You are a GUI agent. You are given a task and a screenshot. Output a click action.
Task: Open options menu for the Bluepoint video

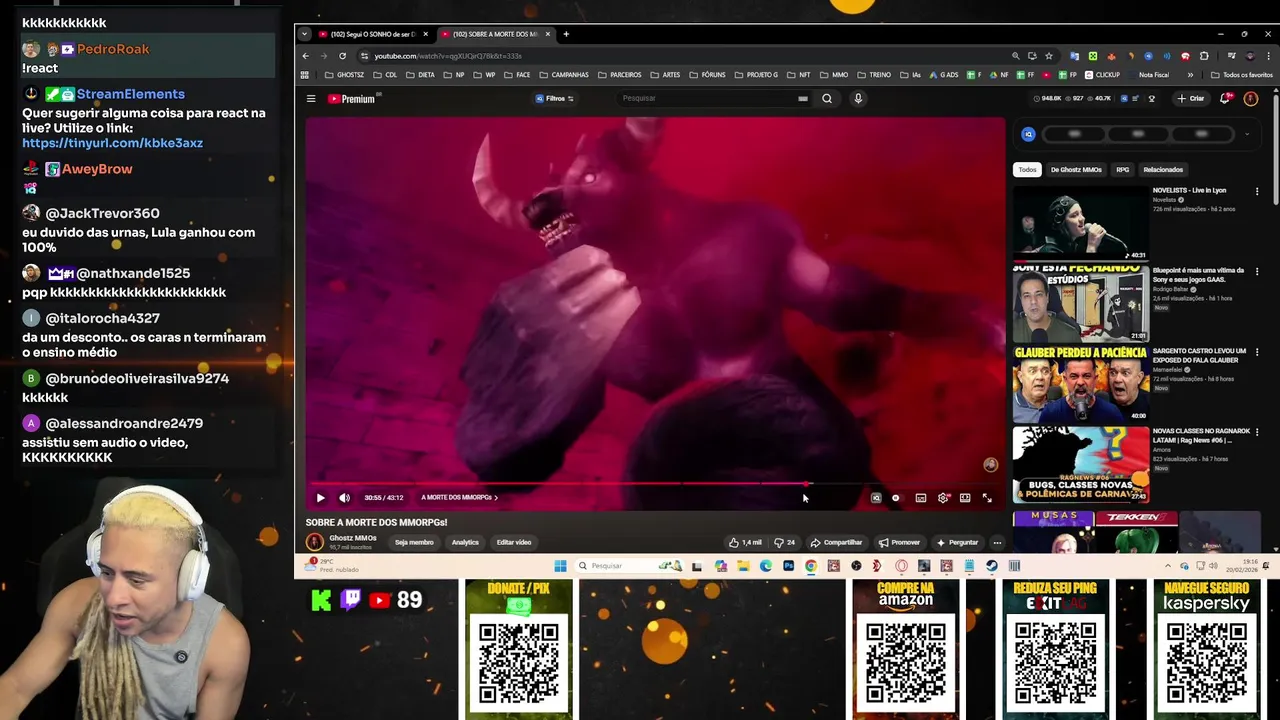tap(1257, 272)
